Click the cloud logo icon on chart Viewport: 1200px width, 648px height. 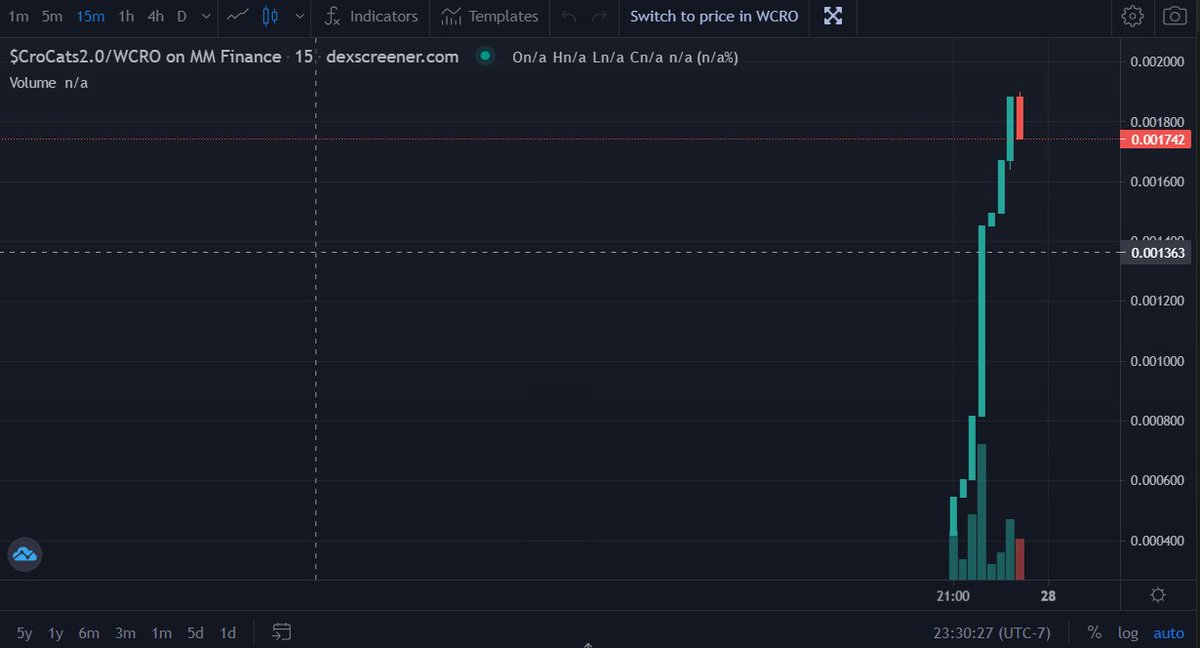(25, 553)
